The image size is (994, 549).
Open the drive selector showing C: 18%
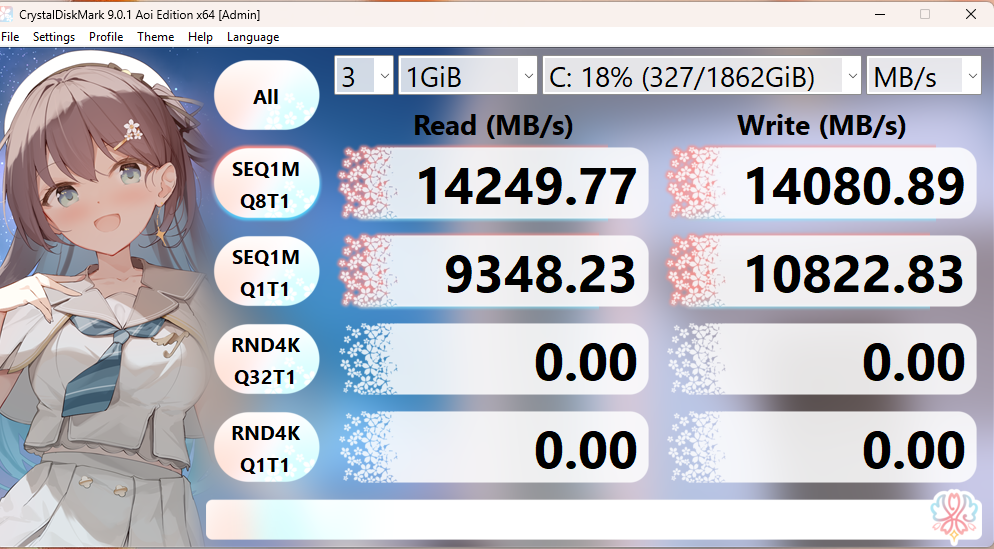(702, 77)
